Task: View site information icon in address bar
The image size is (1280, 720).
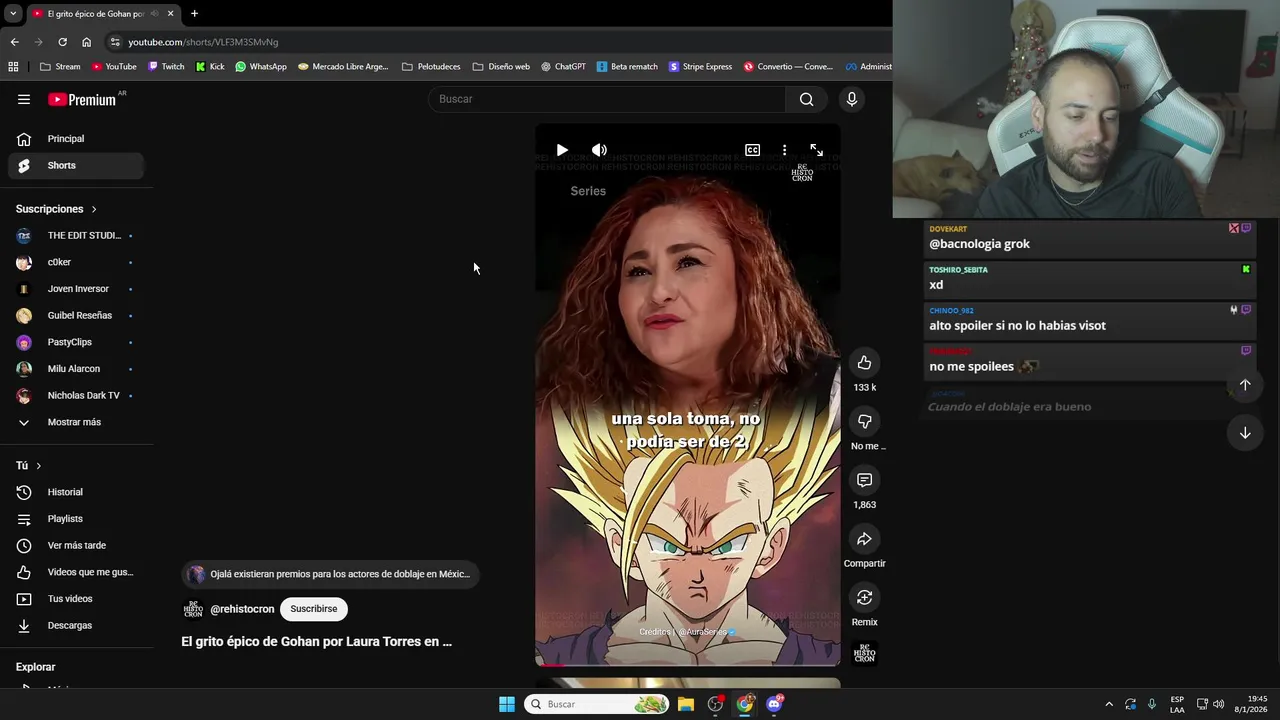Action: pyautogui.click(x=116, y=42)
